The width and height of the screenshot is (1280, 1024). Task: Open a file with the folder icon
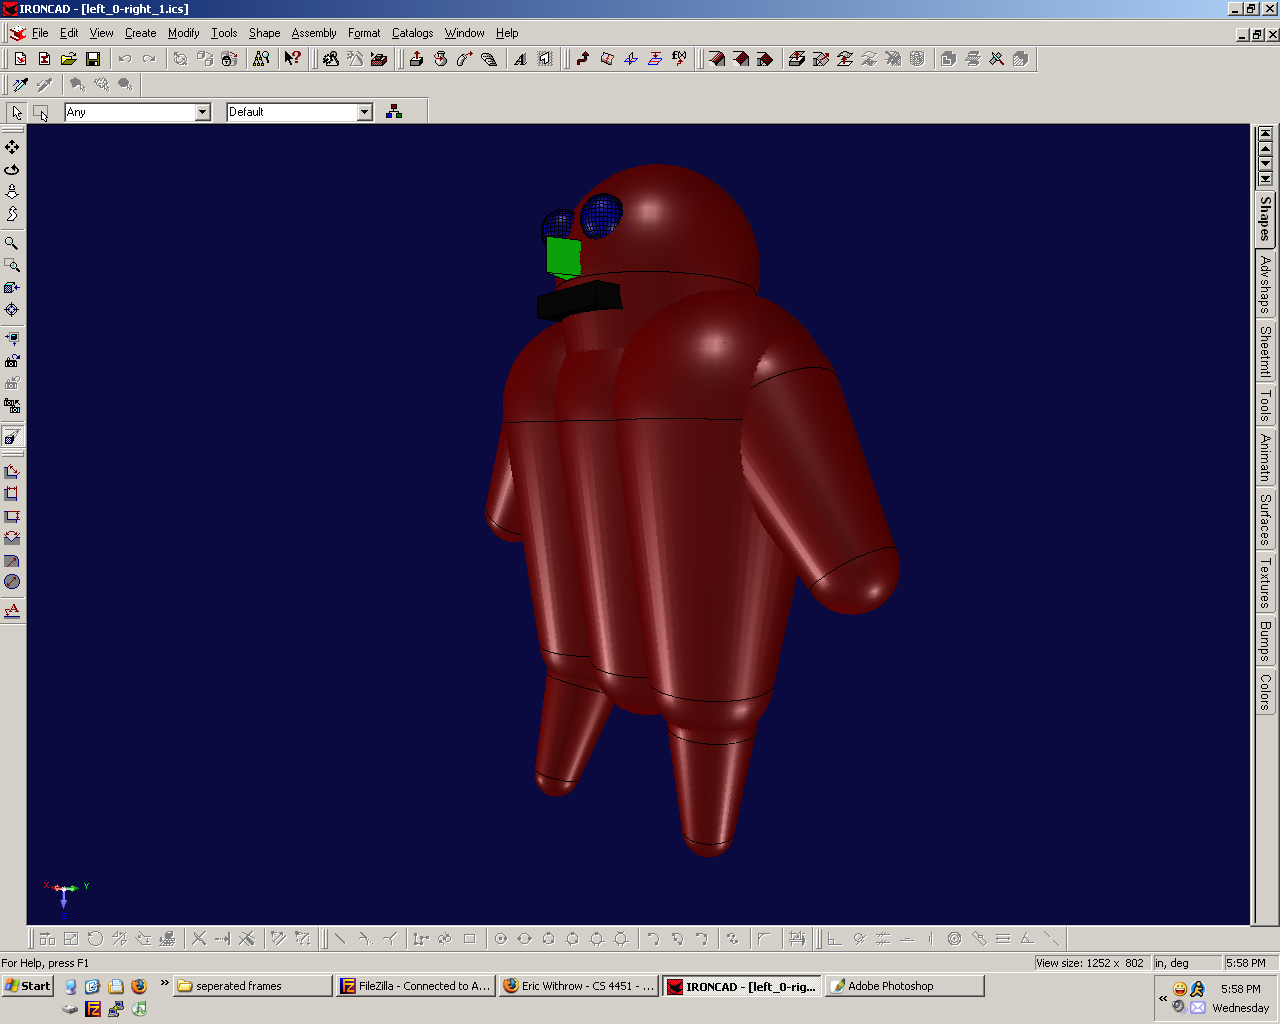68,59
